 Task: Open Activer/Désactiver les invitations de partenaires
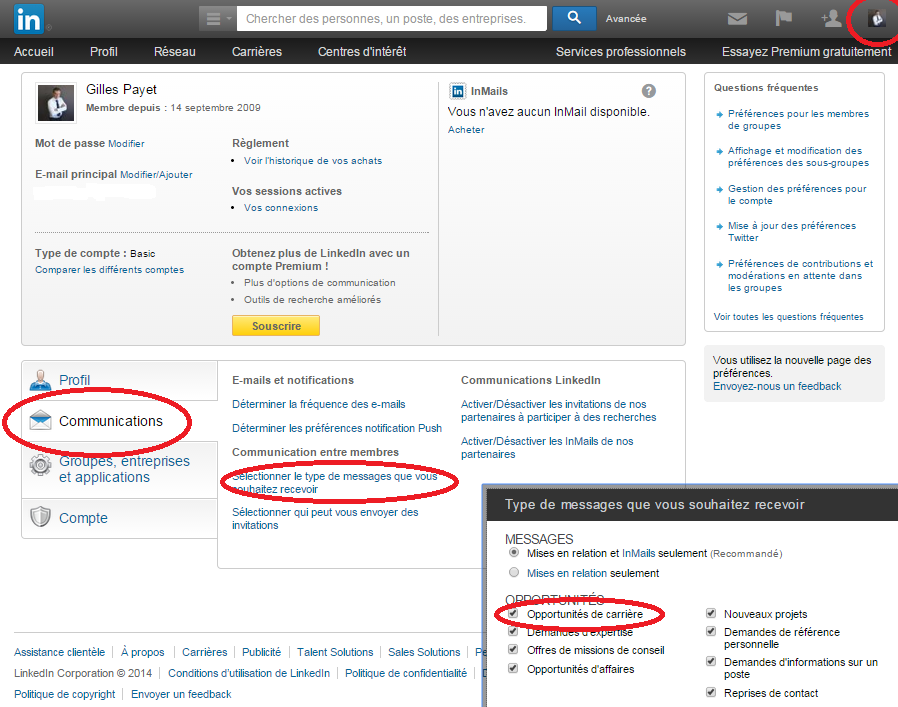(x=558, y=411)
